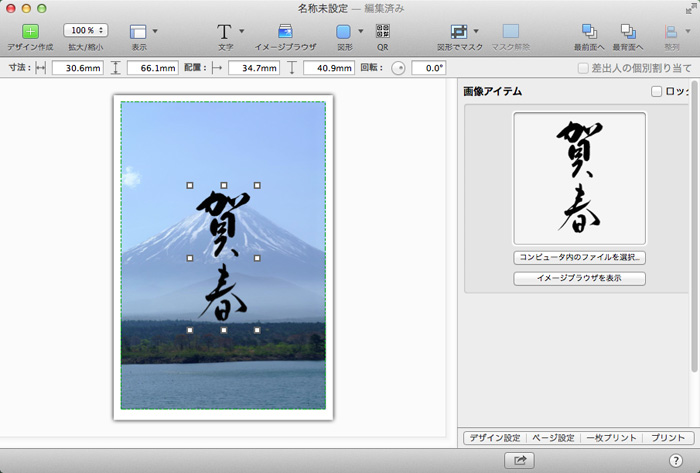Click the help question mark button
Screen dimensions: 700x473
[x=675, y=459]
